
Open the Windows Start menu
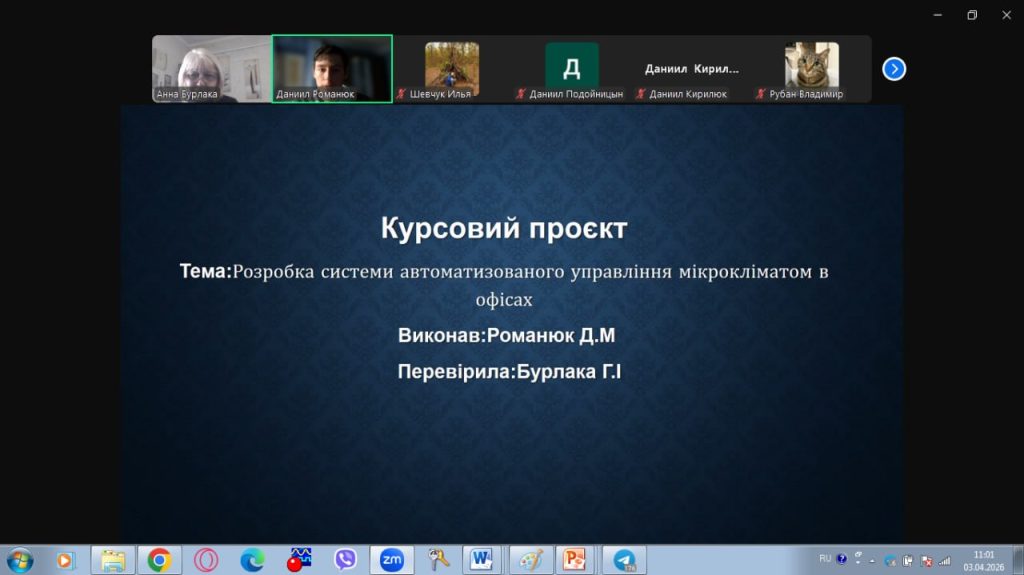[x=20, y=561]
